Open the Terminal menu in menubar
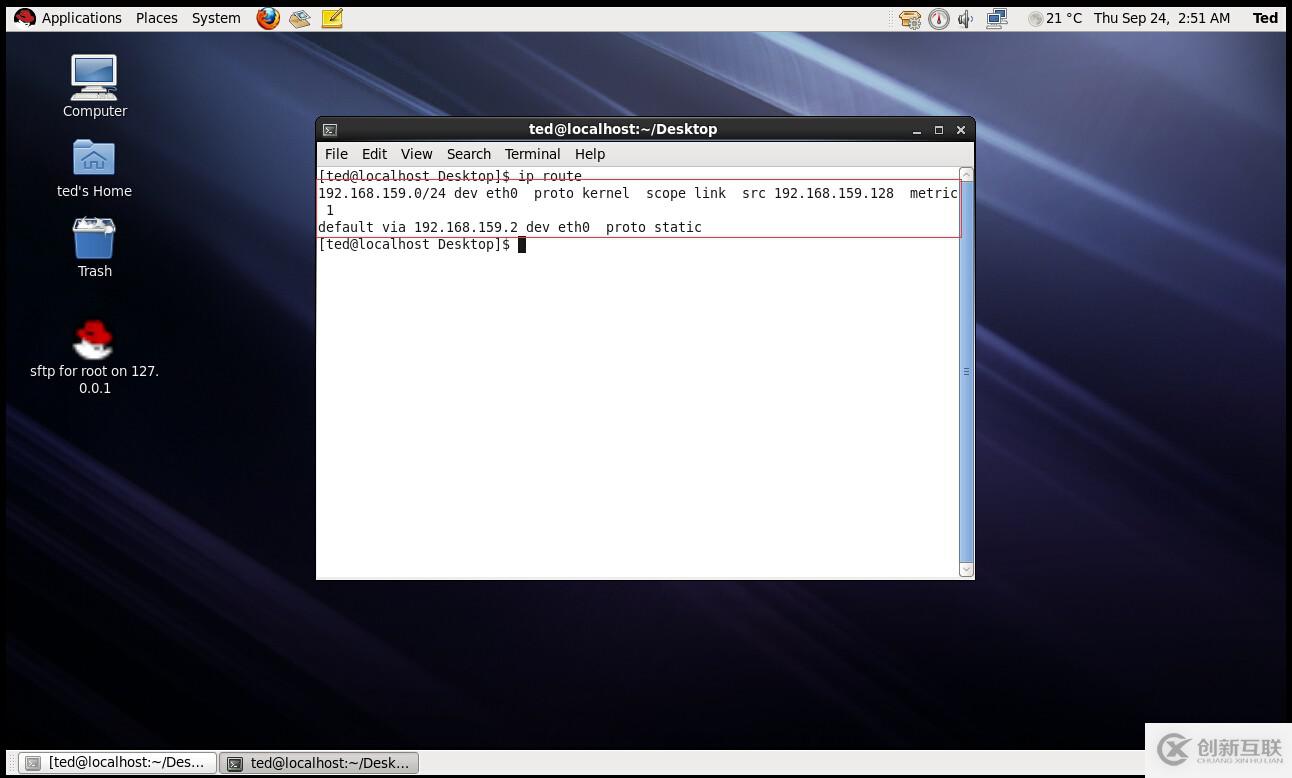Viewport: 1292px width, 778px height. tap(532, 154)
